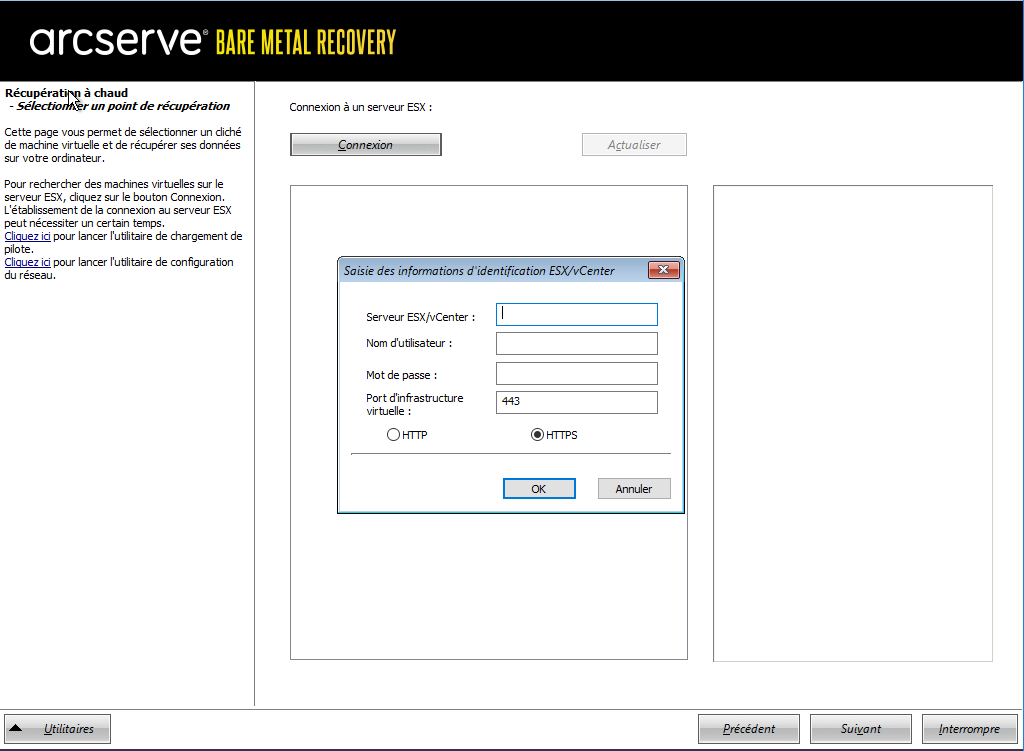This screenshot has width=1024, height=751.
Task: Proceed with the Suivant button
Action: point(861,729)
